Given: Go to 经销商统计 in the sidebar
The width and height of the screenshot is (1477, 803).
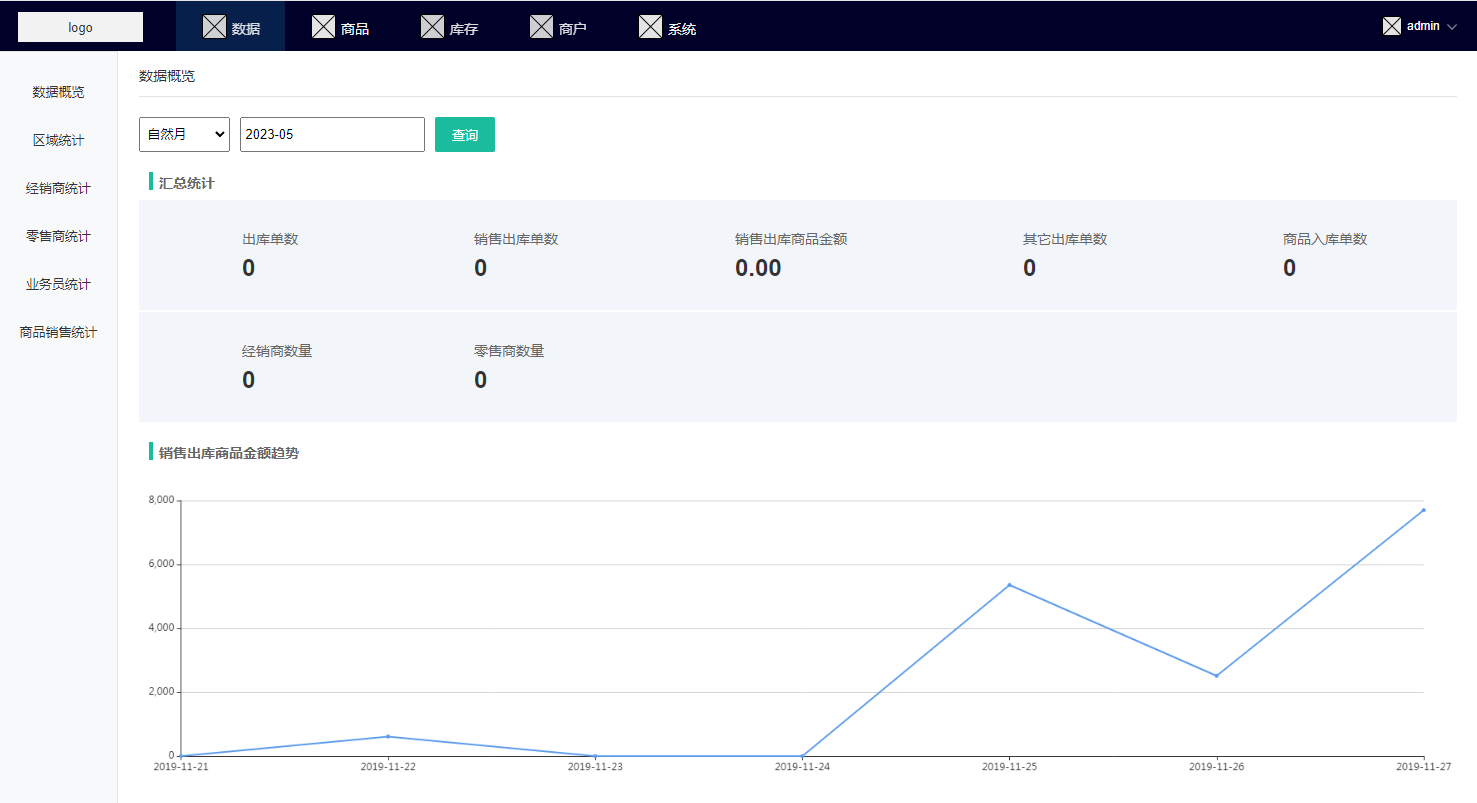Looking at the screenshot, I should click(58, 188).
